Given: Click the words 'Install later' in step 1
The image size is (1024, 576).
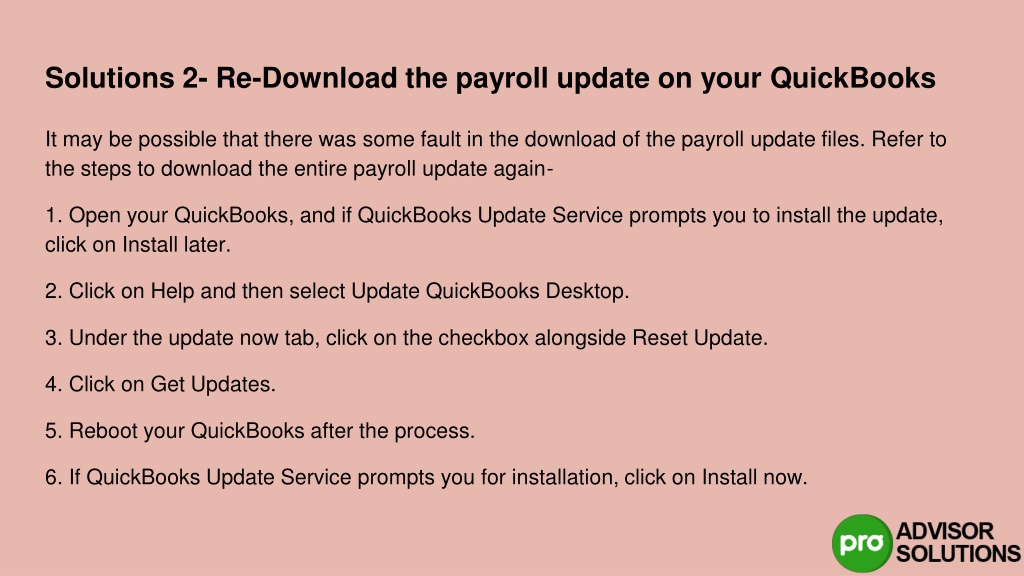Looking at the screenshot, I should pos(174,244).
